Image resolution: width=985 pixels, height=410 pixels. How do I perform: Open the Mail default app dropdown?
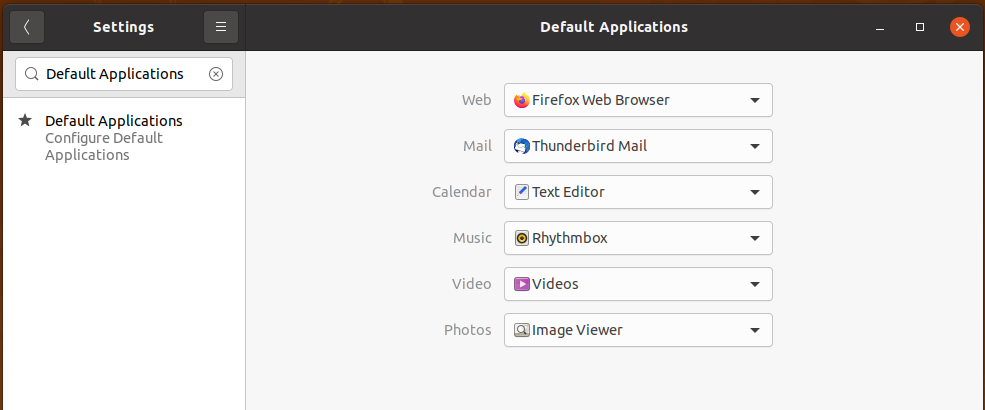[638, 146]
